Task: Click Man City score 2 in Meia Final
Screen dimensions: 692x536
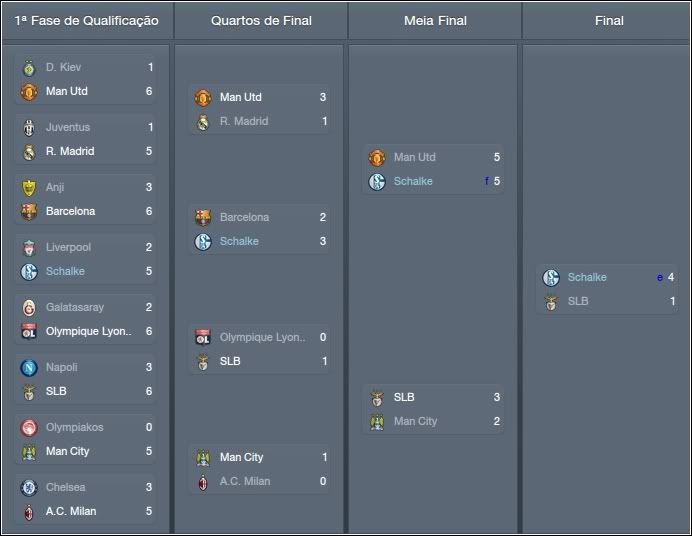Action: click(496, 421)
